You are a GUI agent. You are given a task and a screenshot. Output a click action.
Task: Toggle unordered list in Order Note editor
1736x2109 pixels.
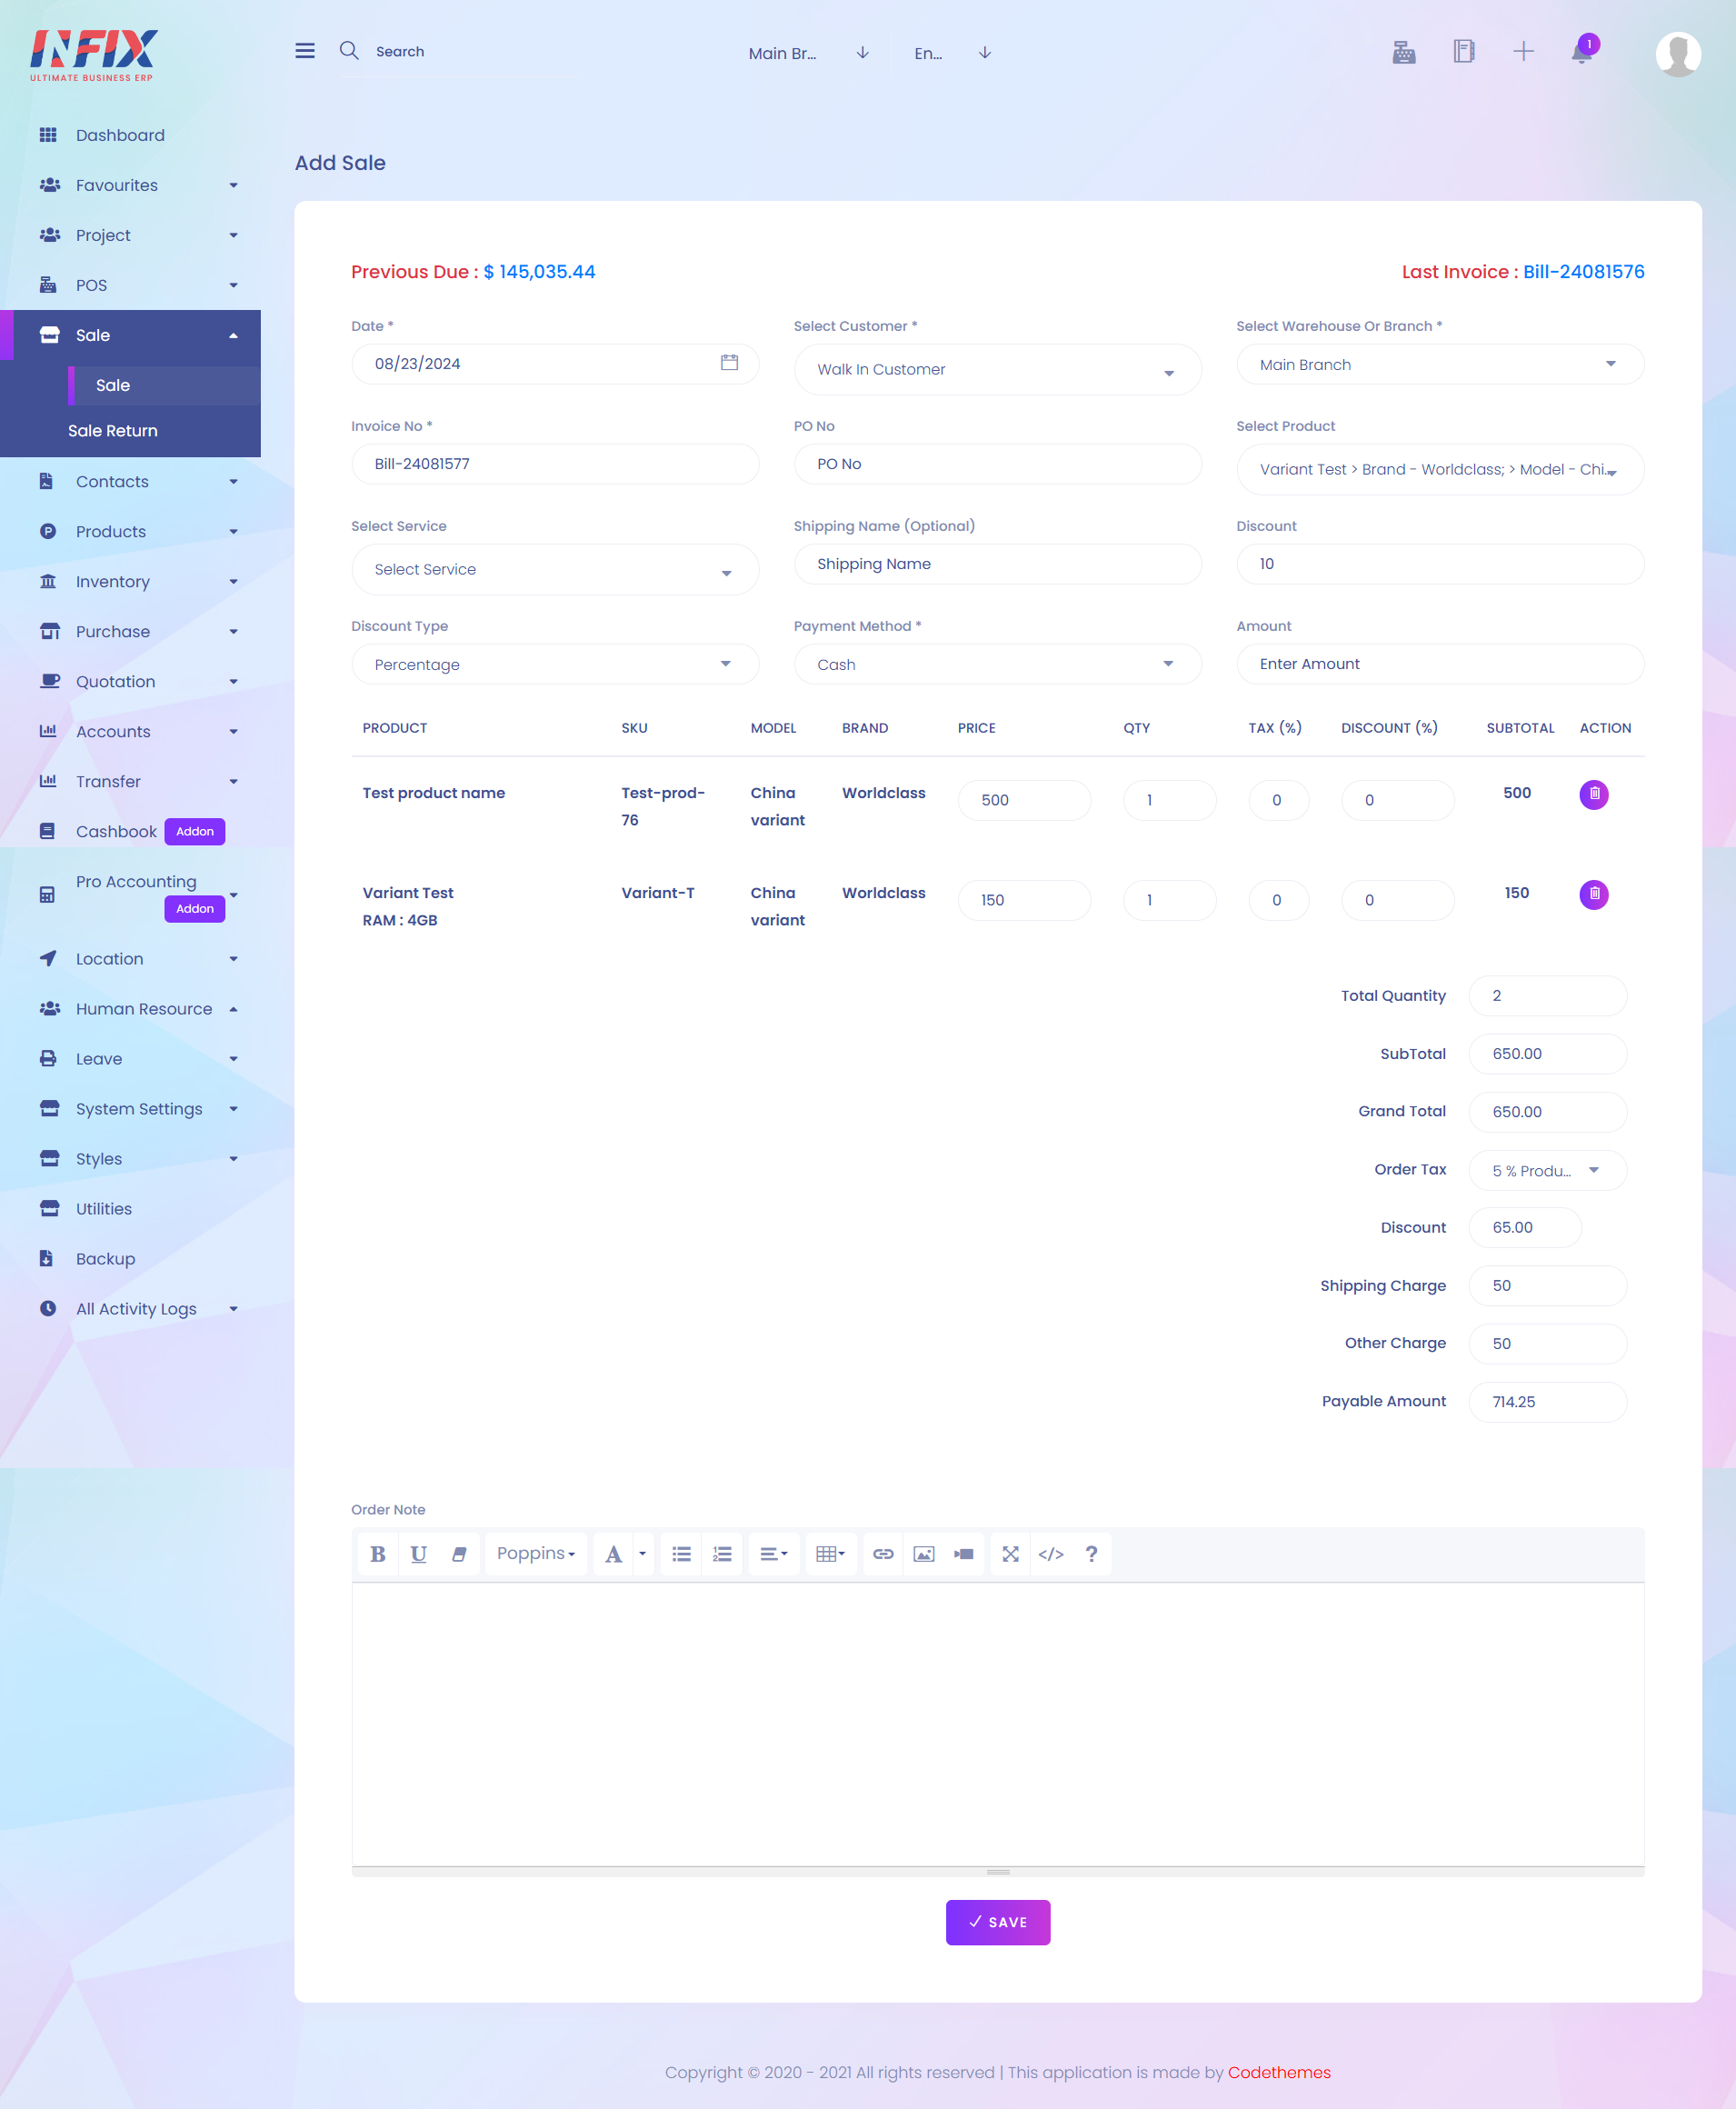[681, 1554]
